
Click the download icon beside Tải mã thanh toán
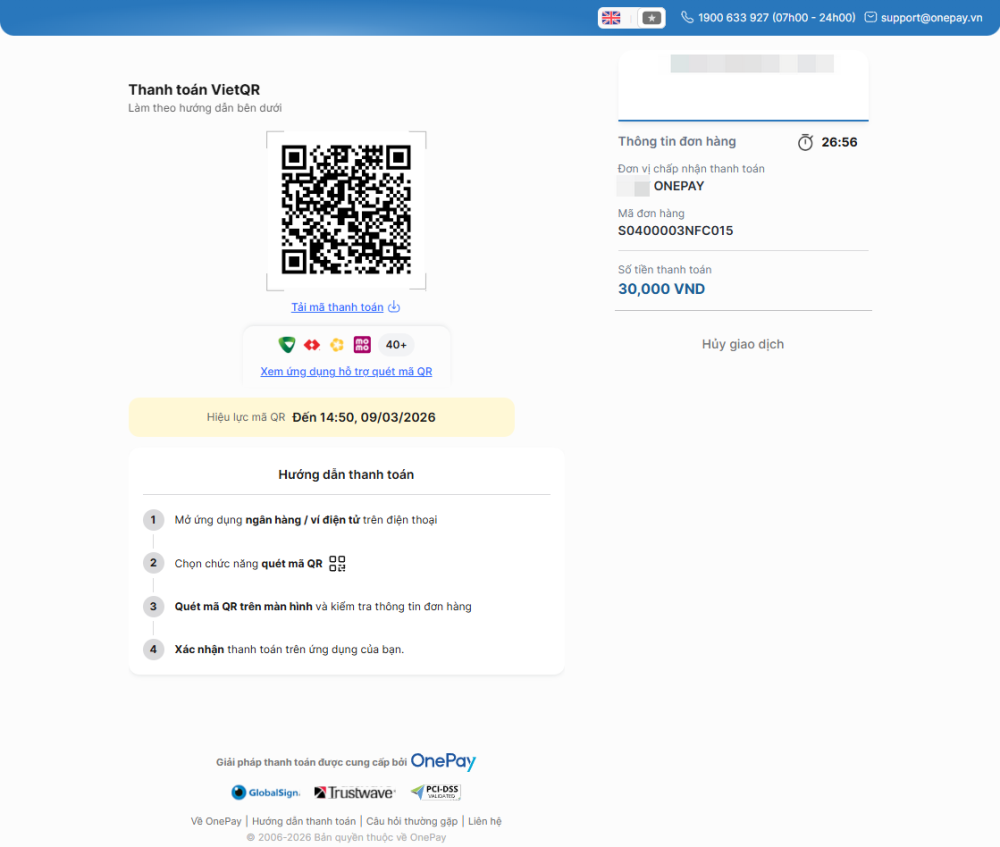394,307
